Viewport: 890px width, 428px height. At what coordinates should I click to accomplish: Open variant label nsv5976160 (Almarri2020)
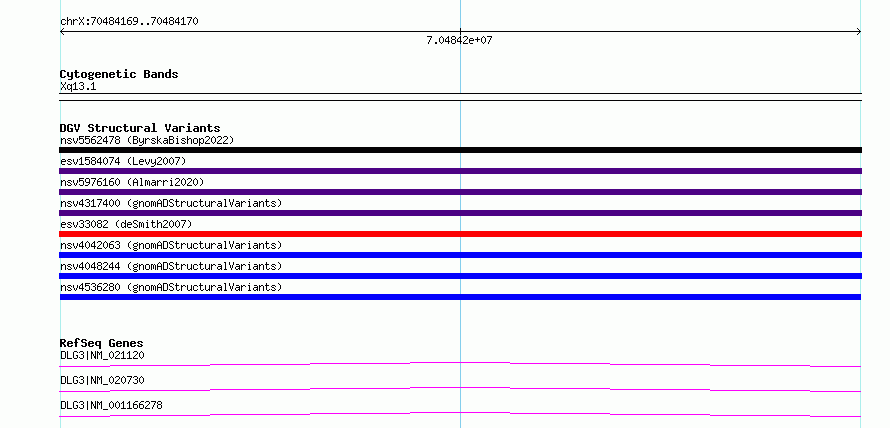tap(132, 182)
